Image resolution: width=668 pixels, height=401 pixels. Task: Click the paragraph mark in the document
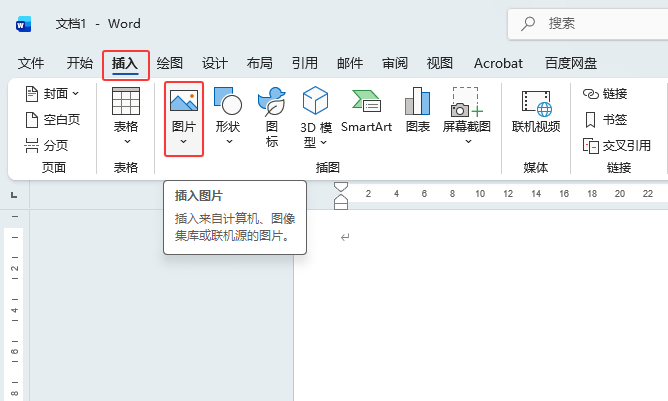(345, 237)
